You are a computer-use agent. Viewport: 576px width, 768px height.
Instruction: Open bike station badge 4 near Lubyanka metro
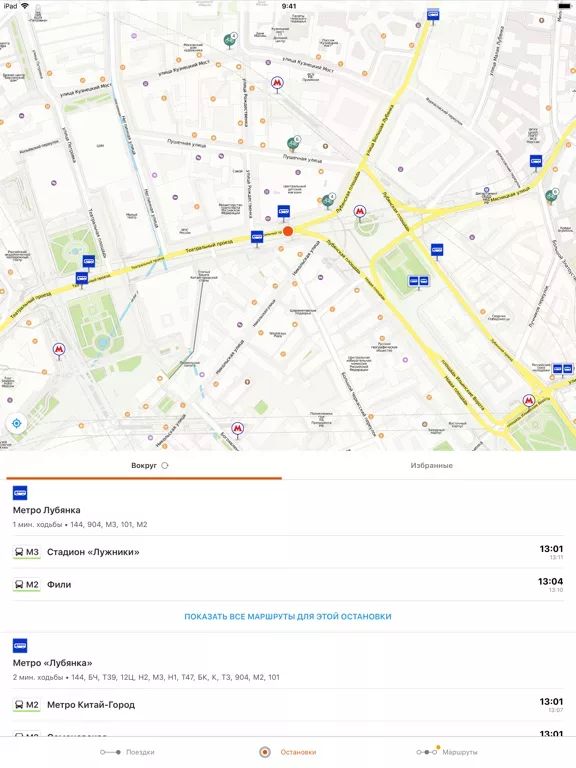coord(328,200)
